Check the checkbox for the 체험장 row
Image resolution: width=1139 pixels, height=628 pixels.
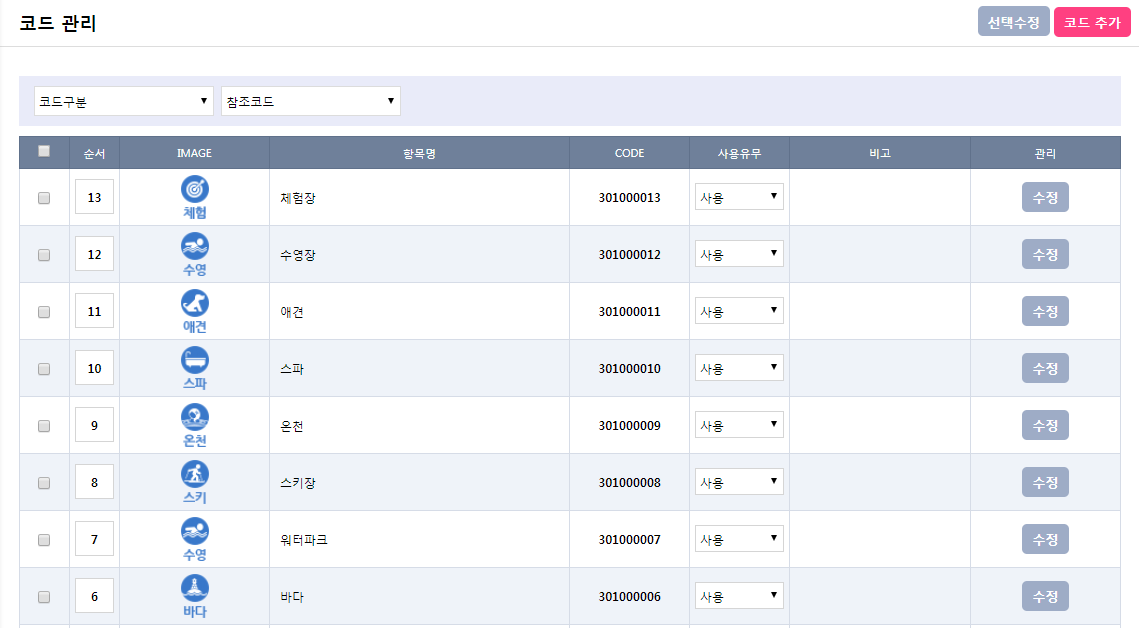44,198
